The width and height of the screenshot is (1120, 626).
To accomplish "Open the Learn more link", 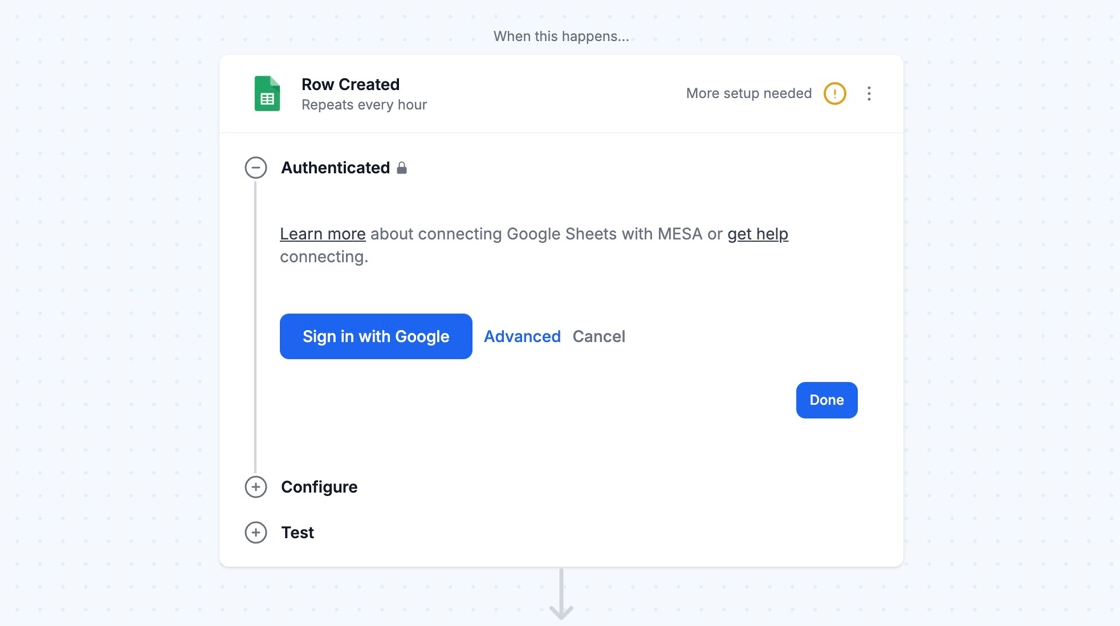I will [322, 234].
